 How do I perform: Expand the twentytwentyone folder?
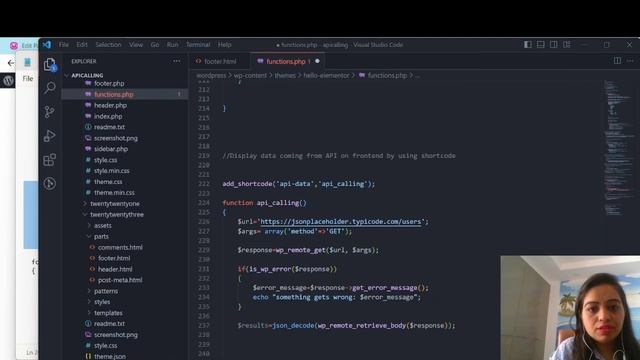(115, 203)
